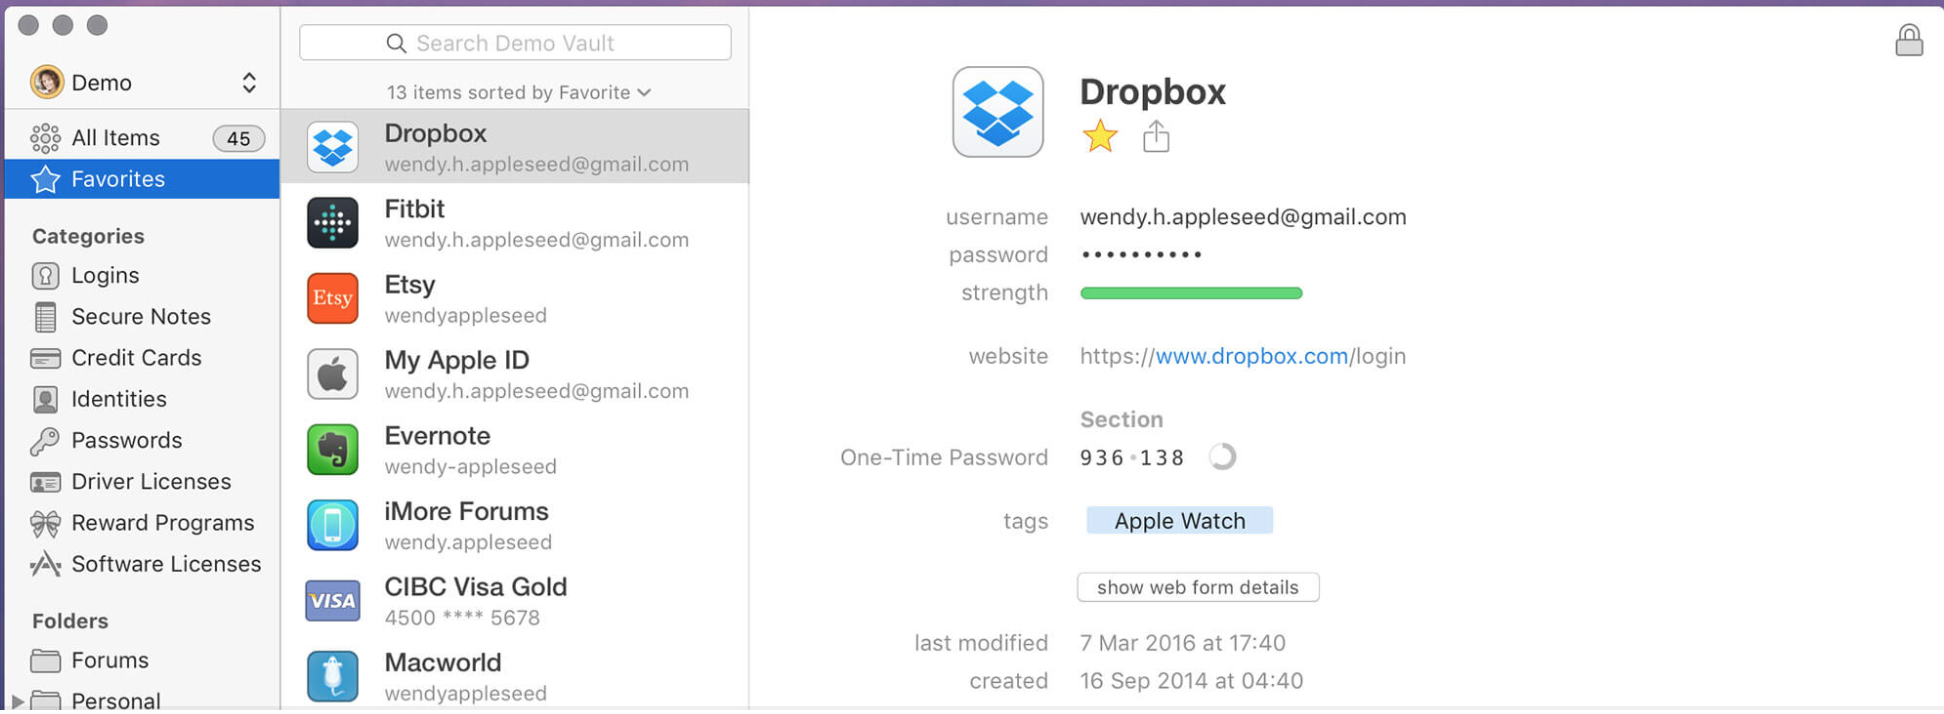Screen dimensions: 1944x714
Task: Select the Etsy item in the list
Action: click(x=515, y=298)
